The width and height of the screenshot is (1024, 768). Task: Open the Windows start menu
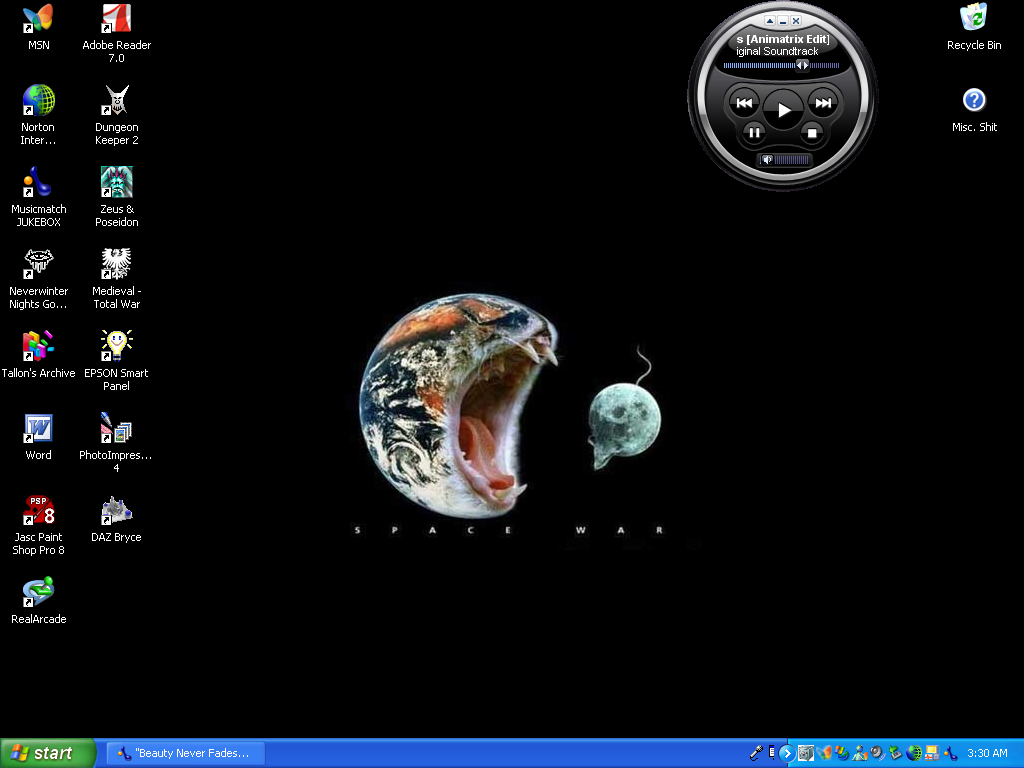48,753
